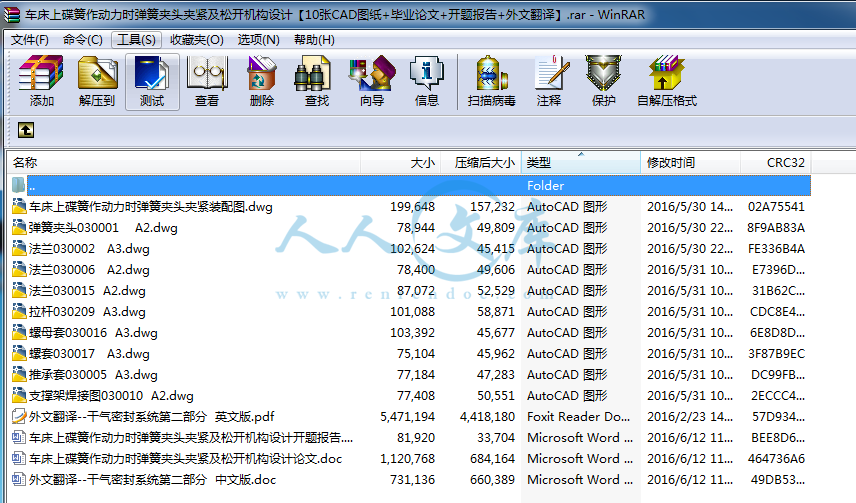Select the 设计开题报告 Word file name
Viewport: 856px width, 503px height.
click(x=191, y=437)
